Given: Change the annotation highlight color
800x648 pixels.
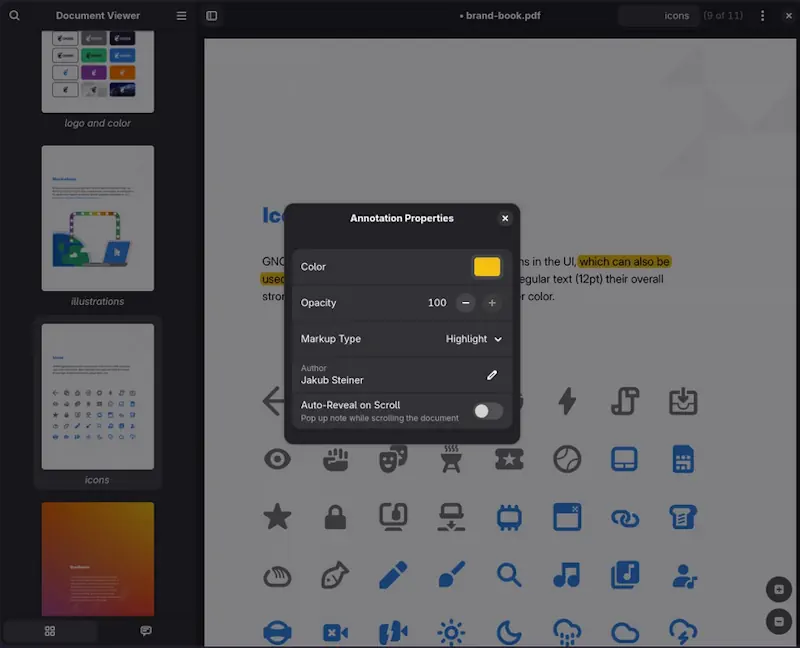Looking at the screenshot, I should [x=487, y=266].
